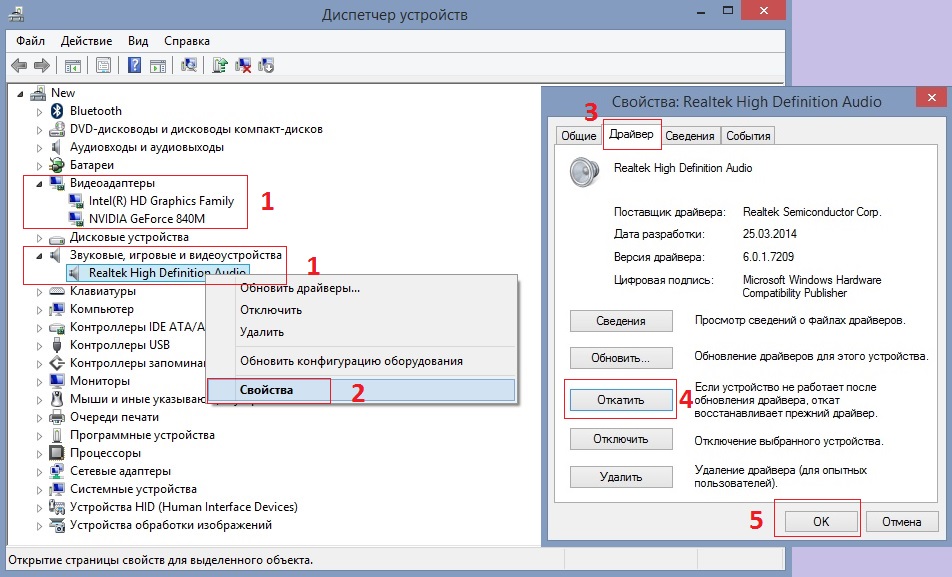Screen dimensions: 952x577
Task: Click driver version value 6.0.1.7209
Action: coord(768,256)
